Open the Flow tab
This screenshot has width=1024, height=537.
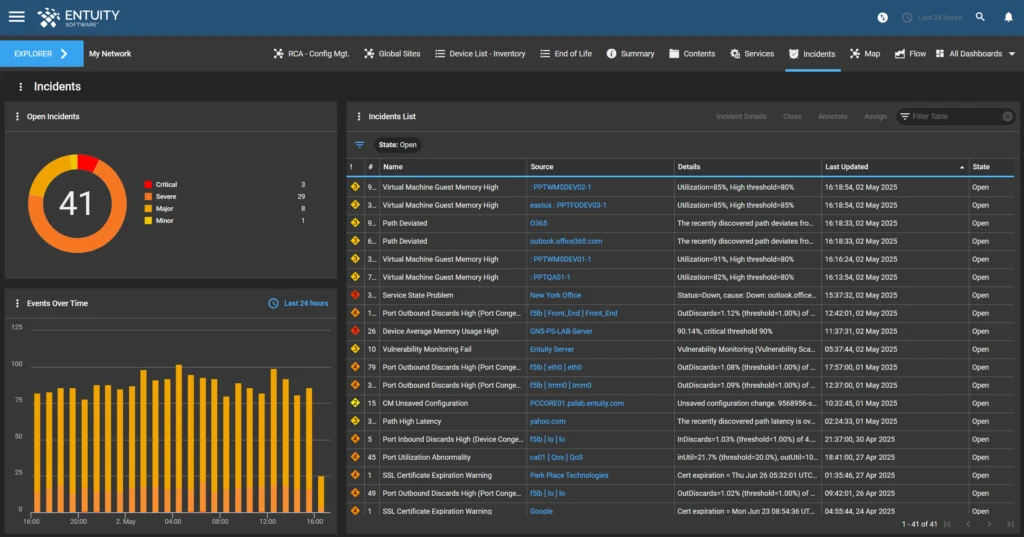(x=910, y=54)
